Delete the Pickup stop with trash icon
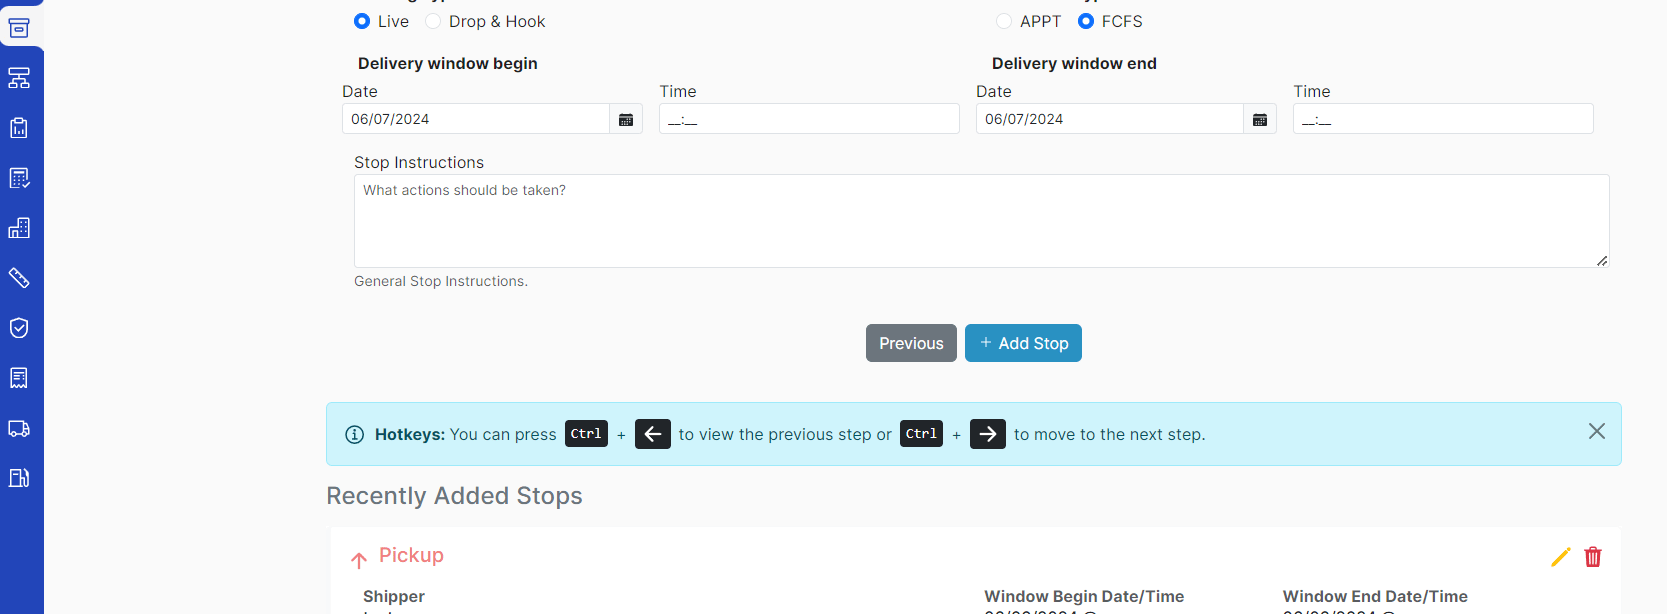The image size is (1667, 614). coord(1593,557)
